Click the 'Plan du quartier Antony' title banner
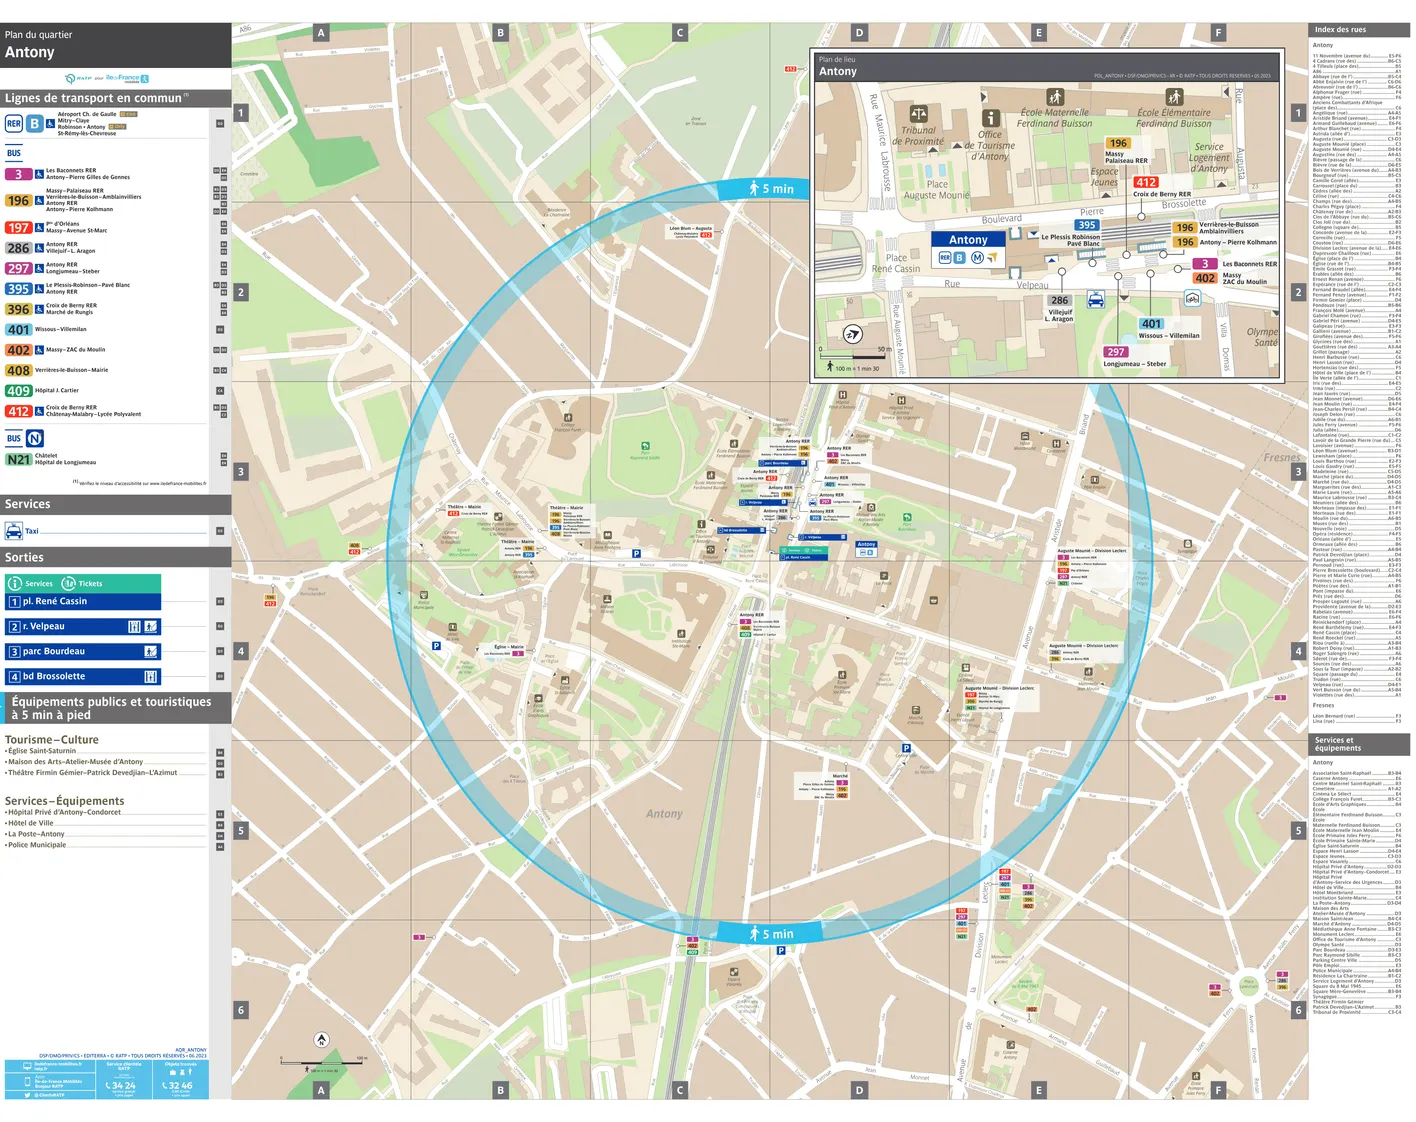The image size is (1416, 1122). pyautogui.click(x=116, y=45)
